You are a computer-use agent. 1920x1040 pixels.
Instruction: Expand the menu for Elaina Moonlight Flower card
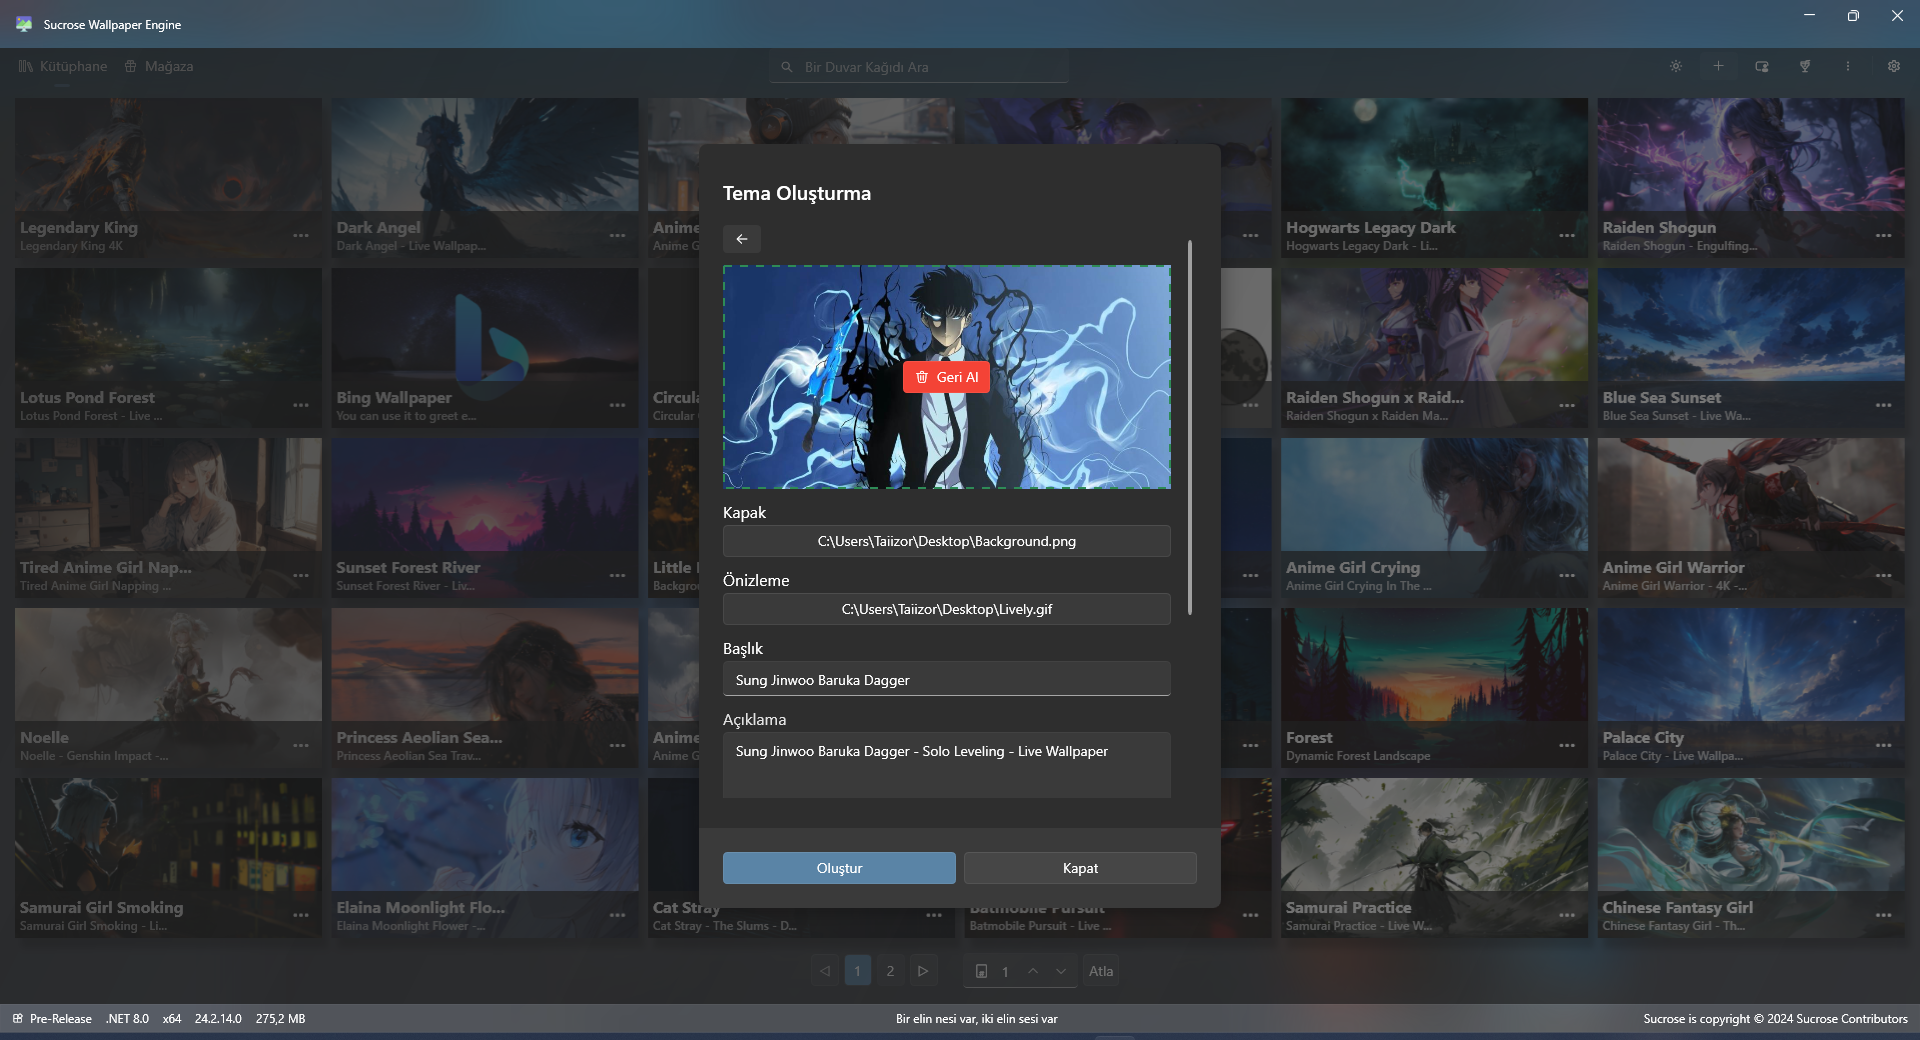click(618, 916)
